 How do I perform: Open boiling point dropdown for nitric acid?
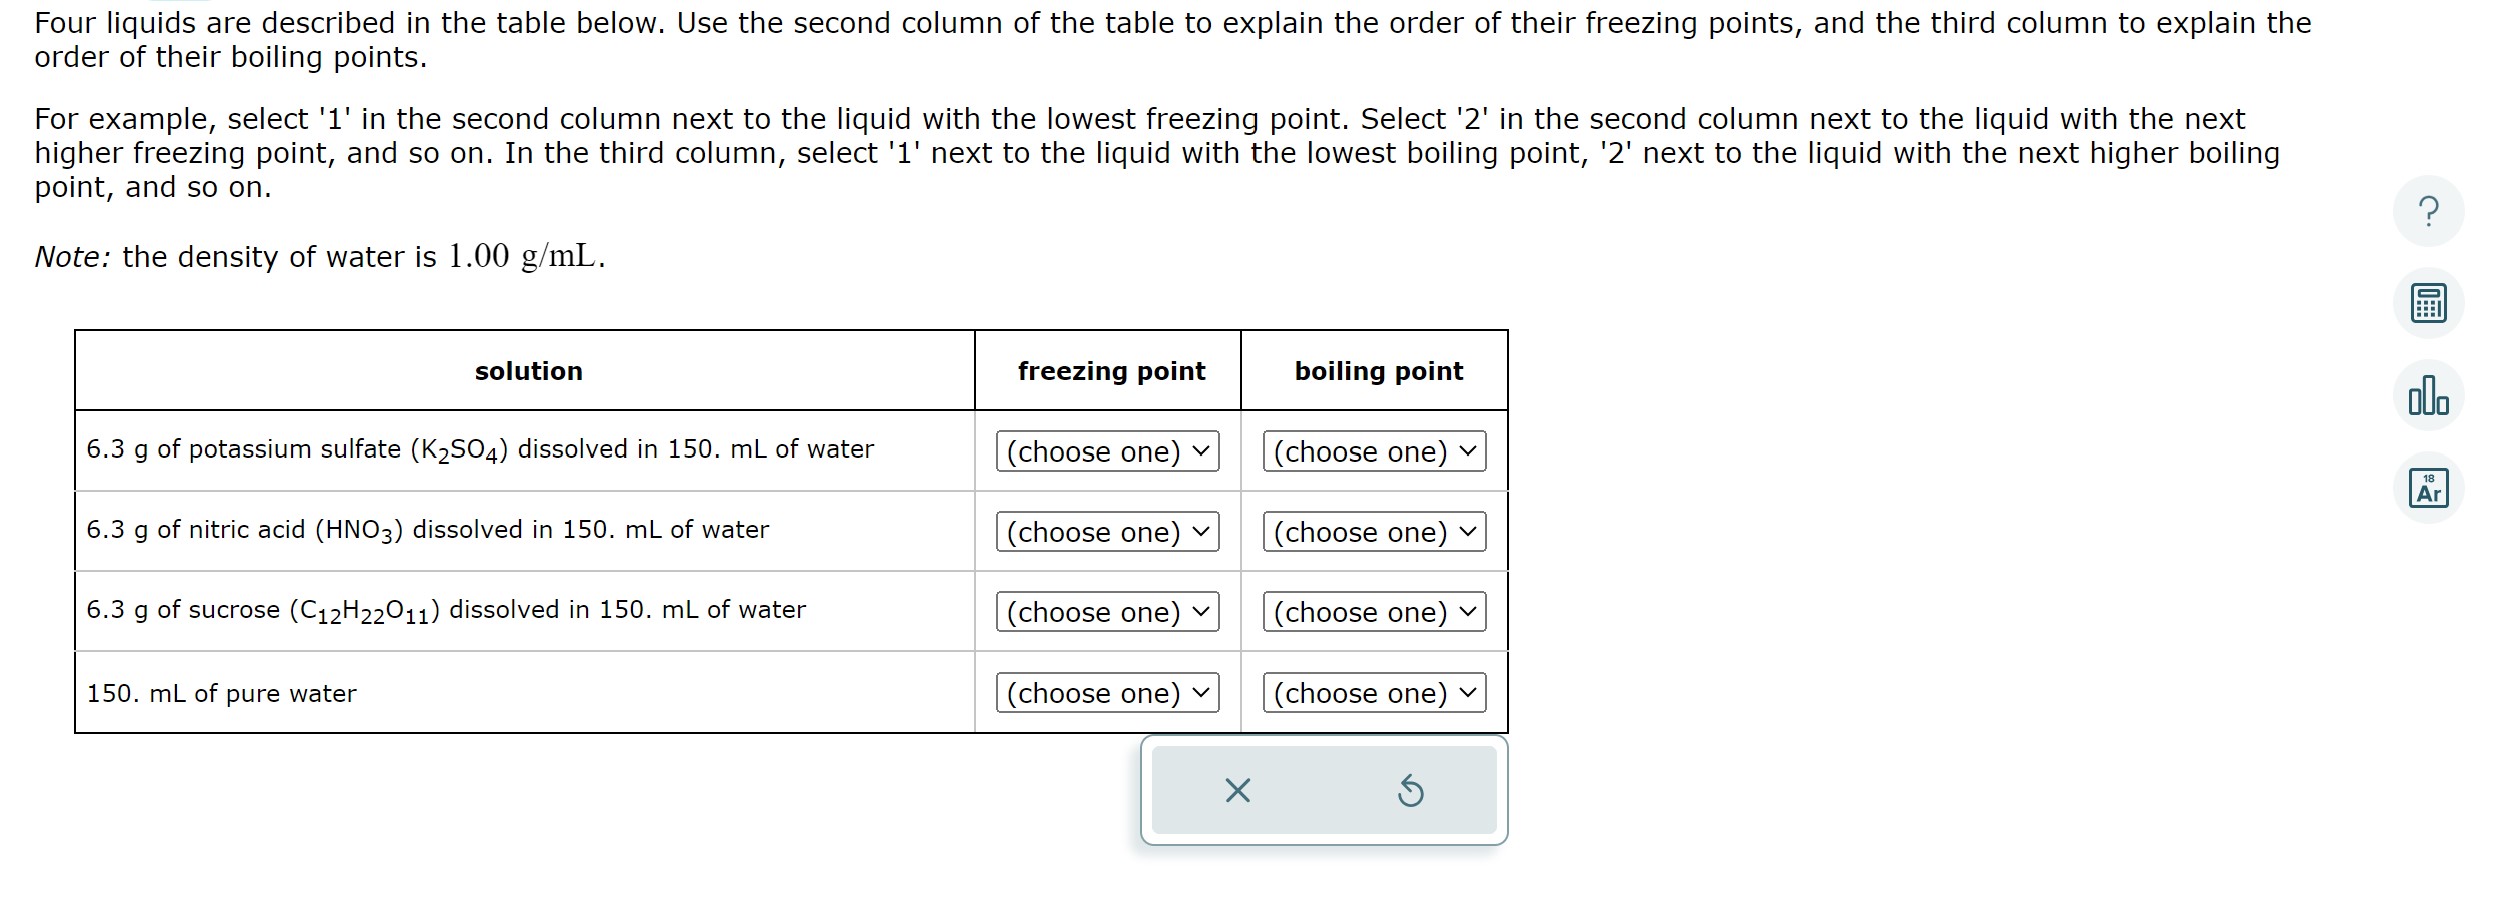tap(1373, 532)
